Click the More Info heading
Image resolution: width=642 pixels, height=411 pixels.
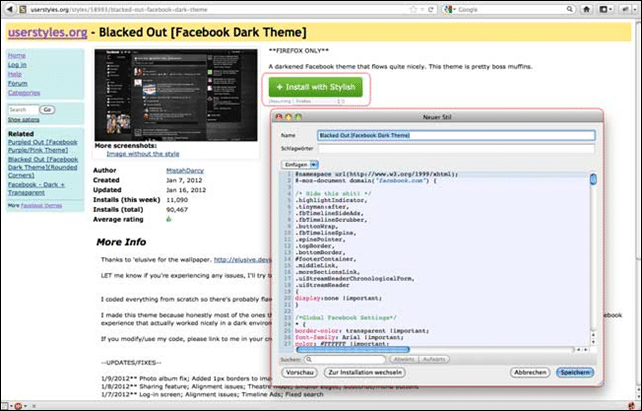coord(121,242)
